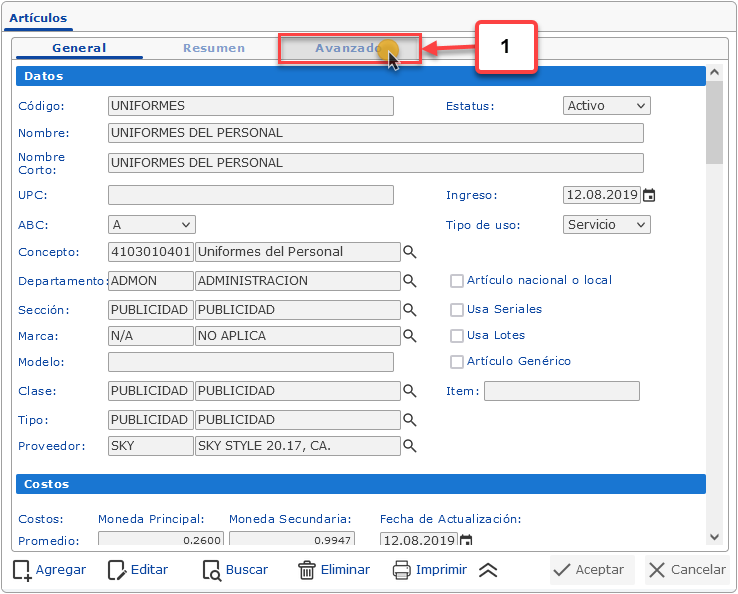
Task: Select the Artículos window tab
Action: pos(38,18)
